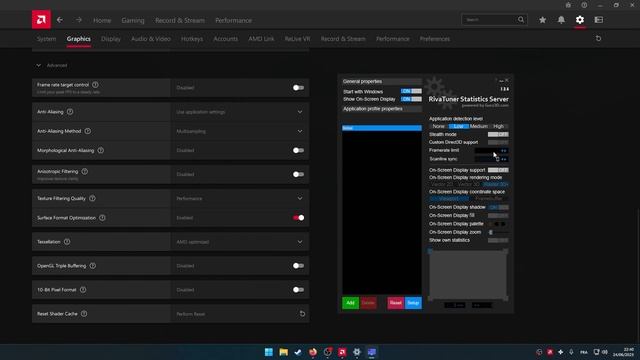Image resolution: width=640 pixels, height=360 pixels.
Task: Open help for Frame rate target control
Action: pyautogui.click(x=95, y=85)
